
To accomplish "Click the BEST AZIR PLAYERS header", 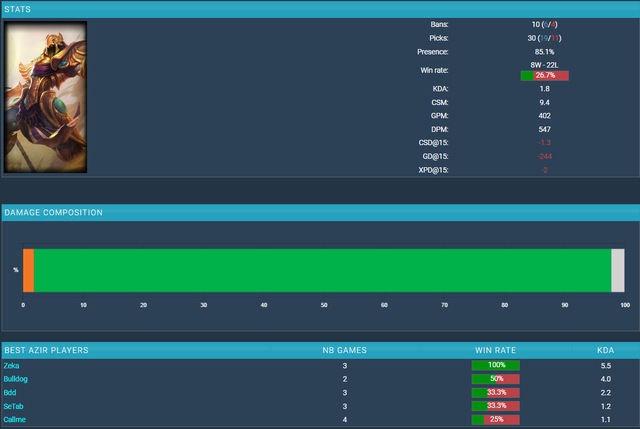I will pos(46,350).
